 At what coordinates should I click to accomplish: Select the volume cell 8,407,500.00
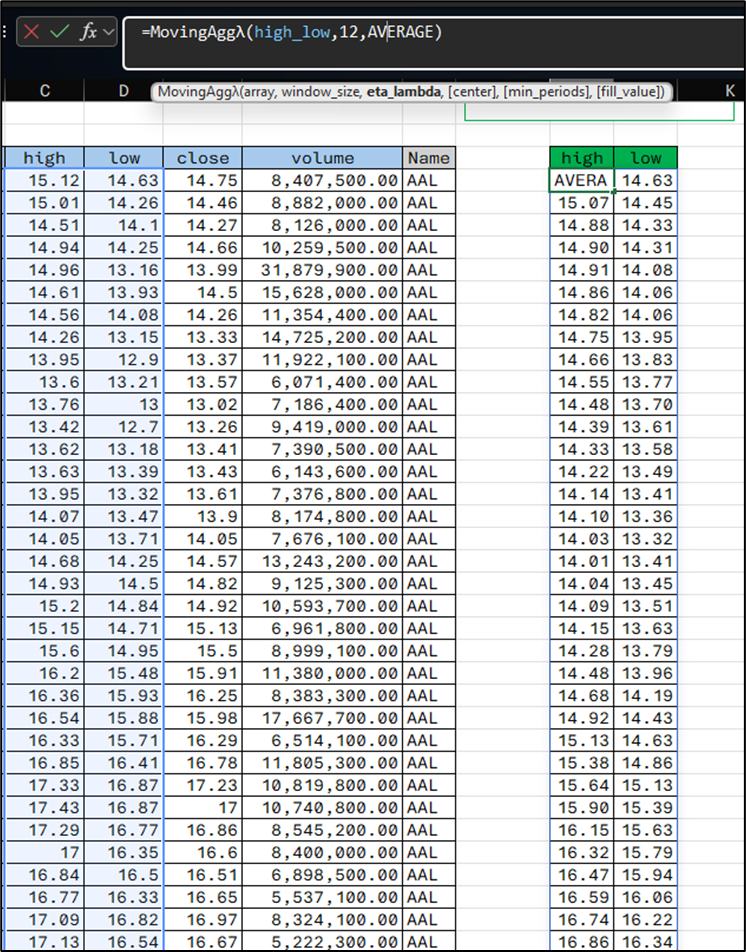pyautogui.click(x=322, y=180)
